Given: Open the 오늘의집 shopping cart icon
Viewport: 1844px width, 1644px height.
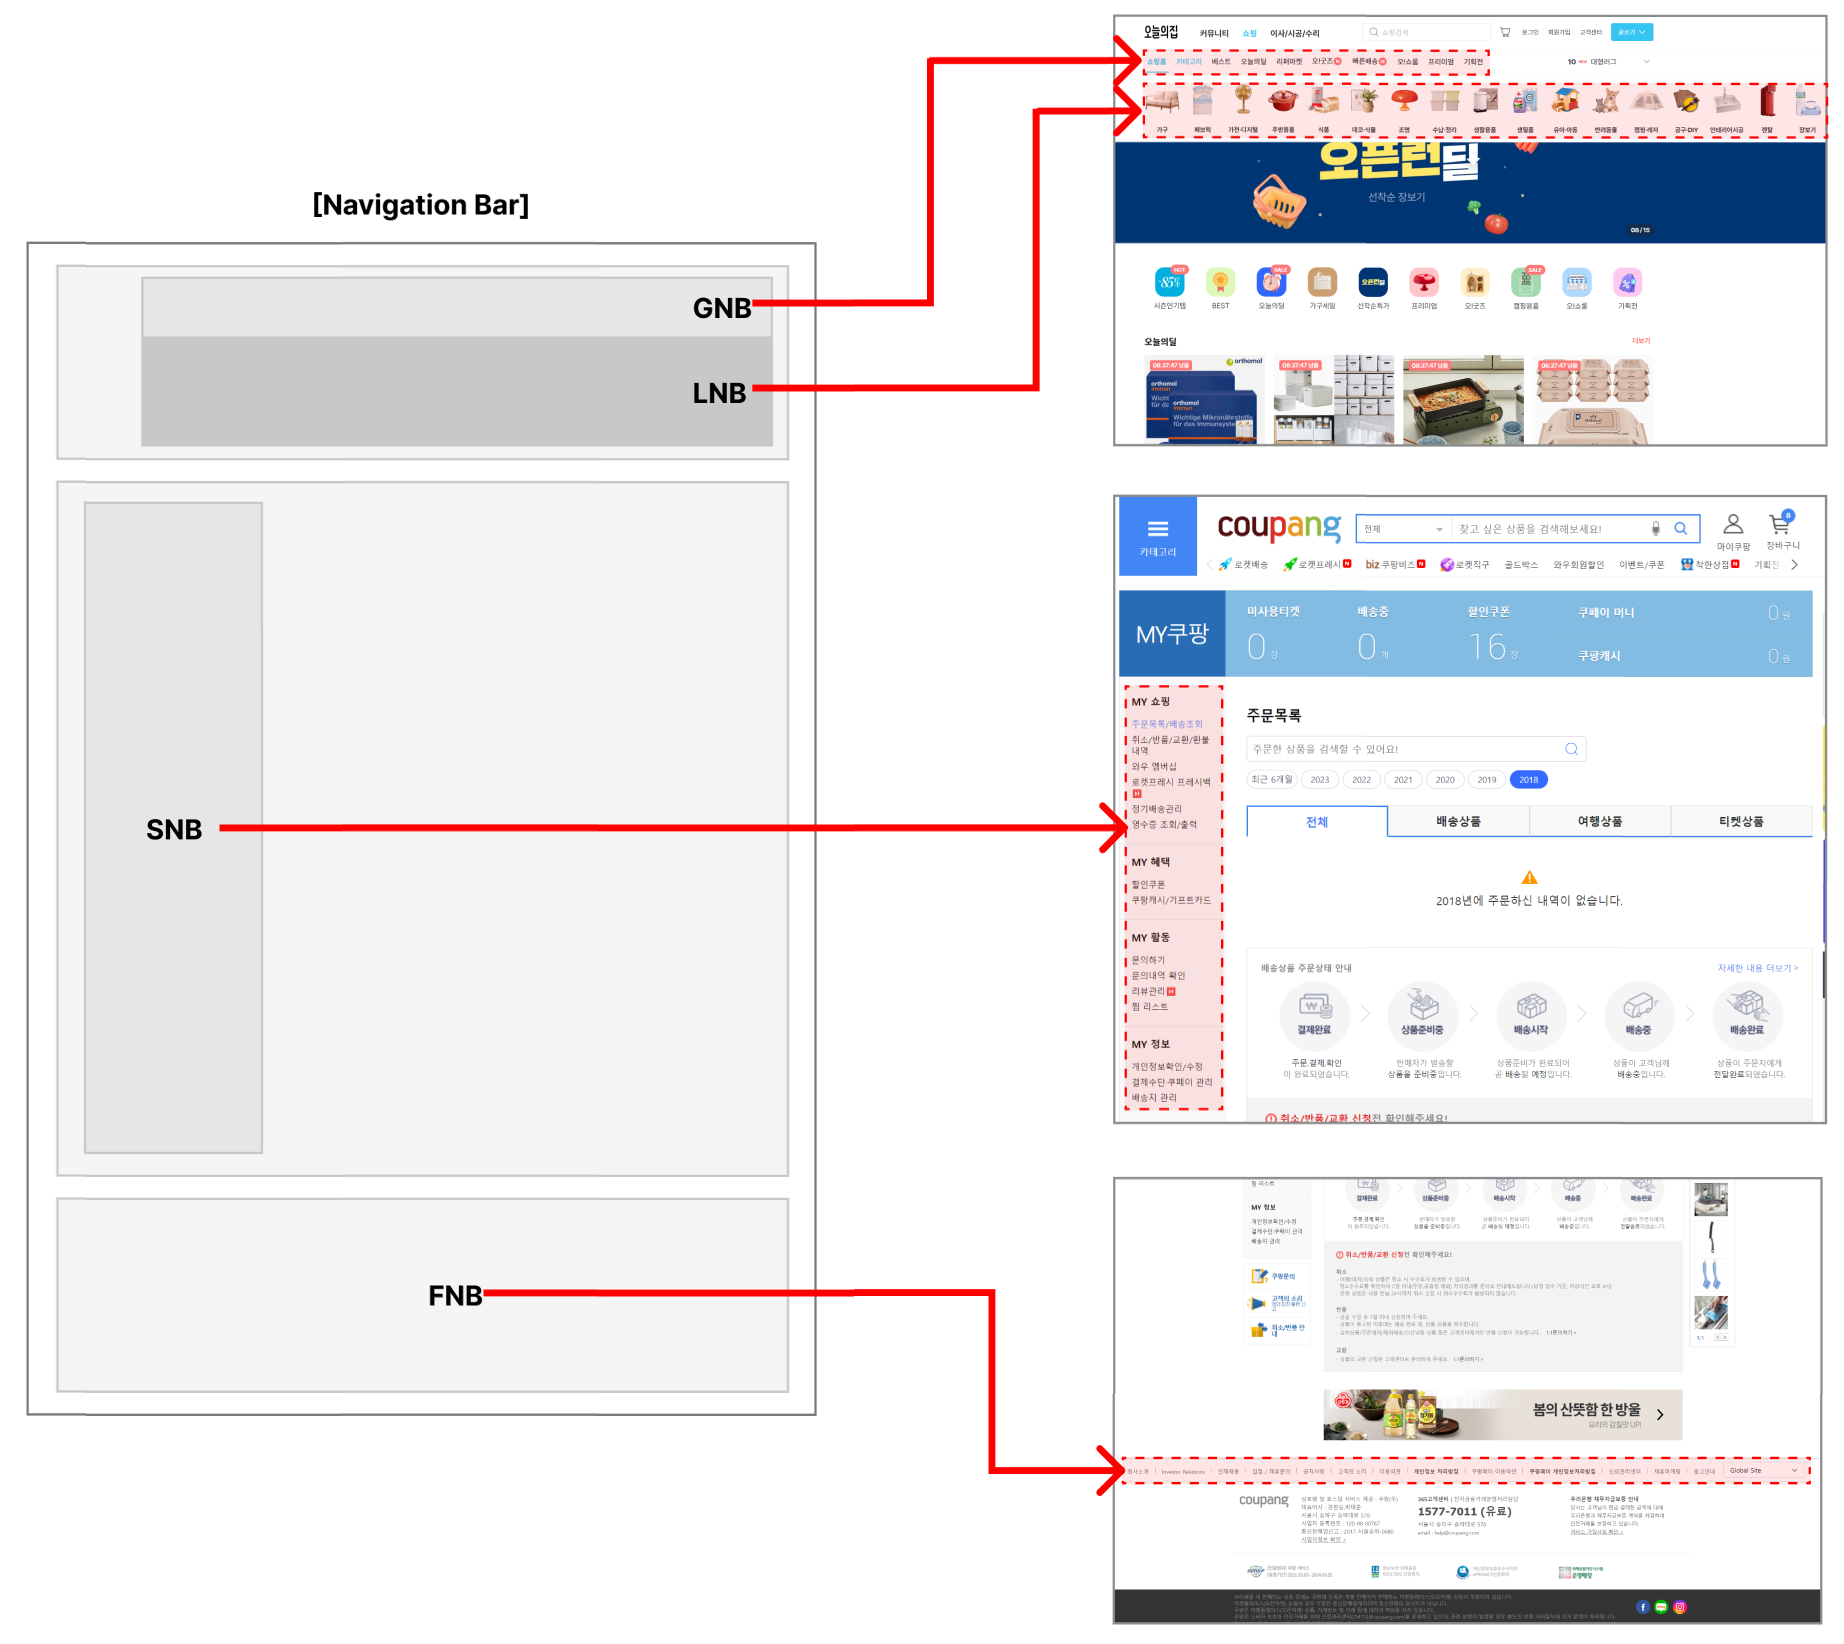Looking at the screenshot, I should (1505, 32).
